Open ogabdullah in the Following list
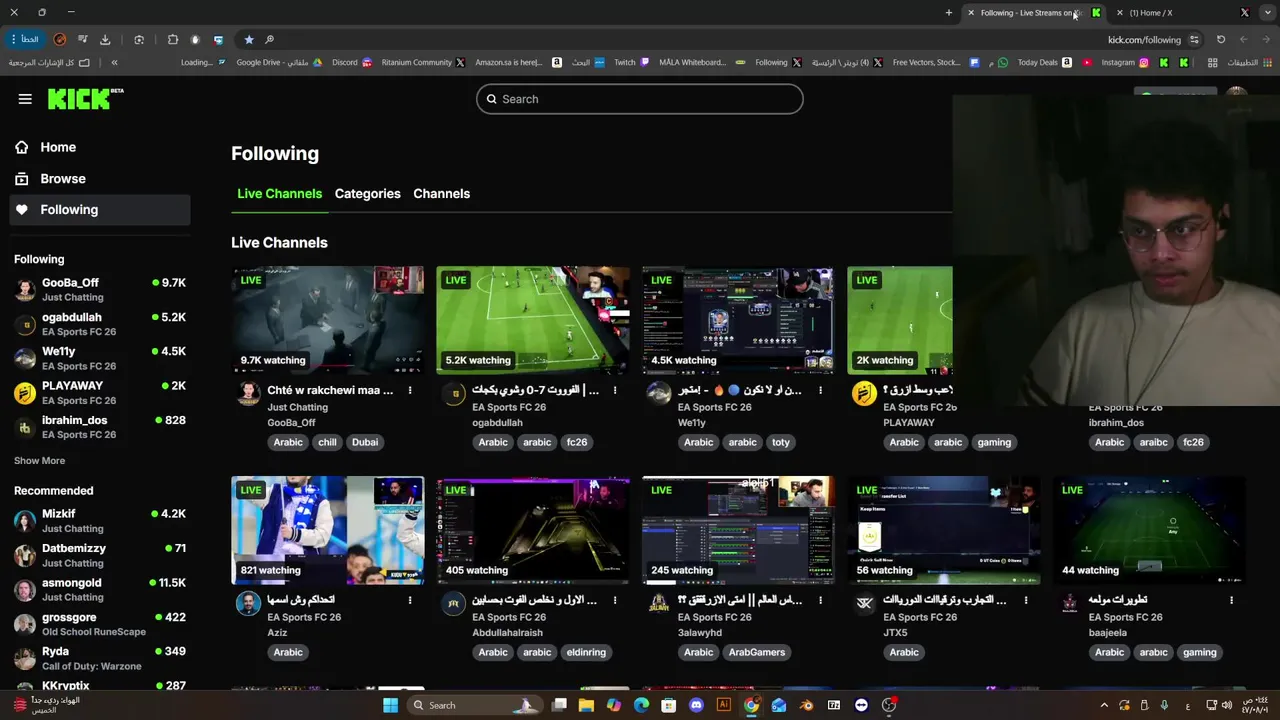The image size is (1280, 720). [100, 324]
